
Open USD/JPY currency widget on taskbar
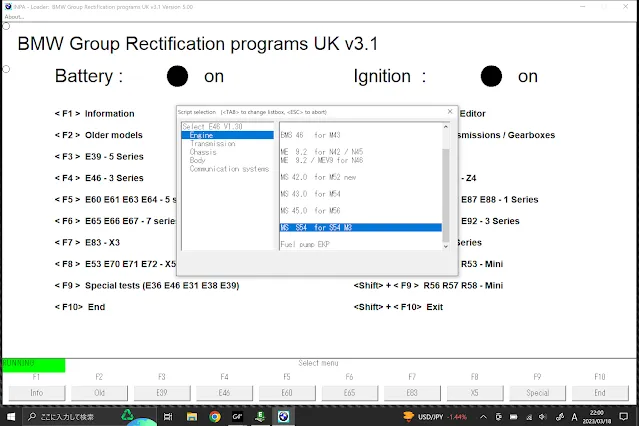pyautogui.click(x=434, y=417)
